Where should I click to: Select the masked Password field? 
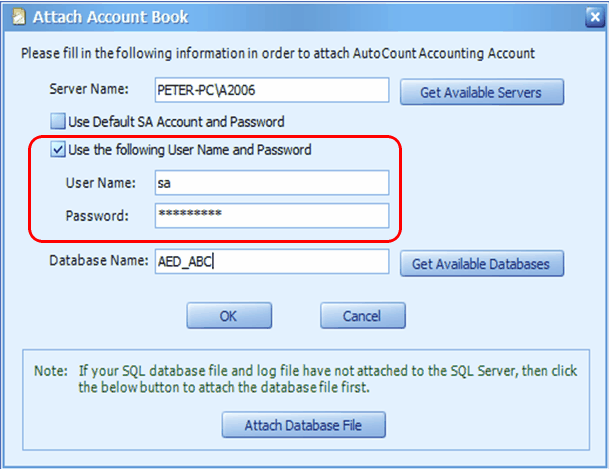click(x=272, y=215)
